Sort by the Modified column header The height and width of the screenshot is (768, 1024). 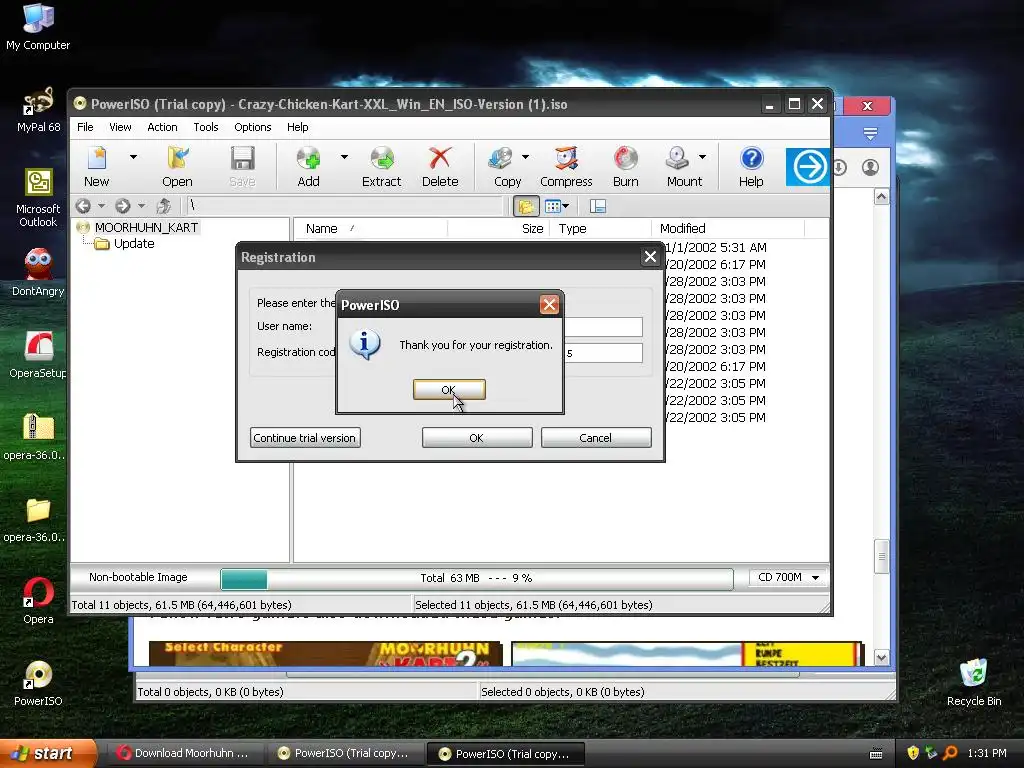point(728,229)
